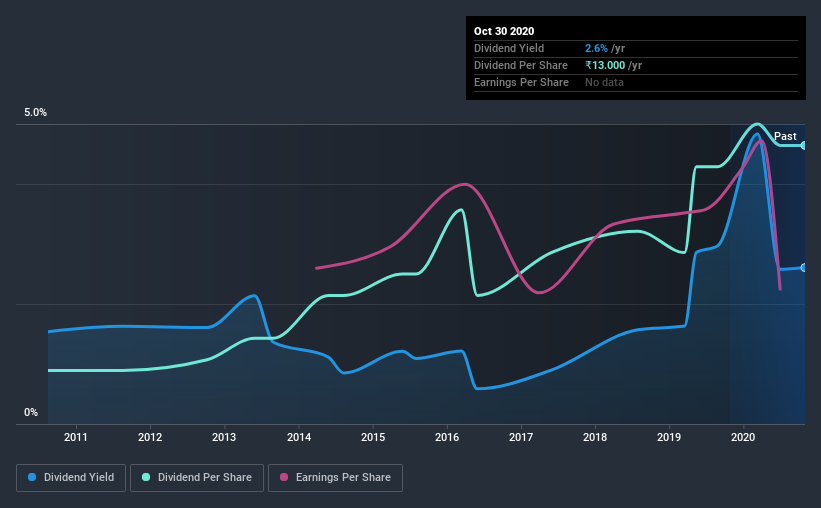This screenshot has width=821, height=508.
Task: Select the 2020 label on the x-axis
Action: pyautogui.click(x=743, y=437)
